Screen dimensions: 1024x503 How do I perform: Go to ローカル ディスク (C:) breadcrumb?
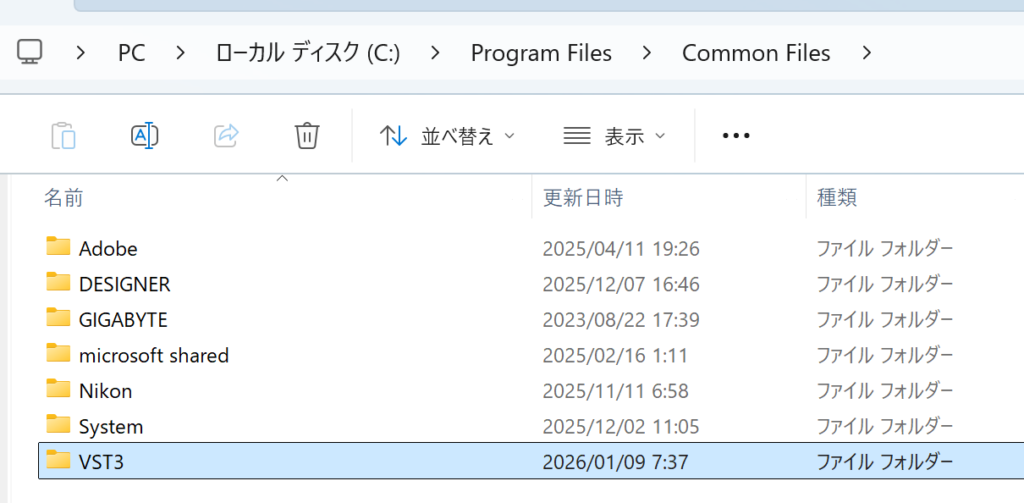tap(307, 53)
